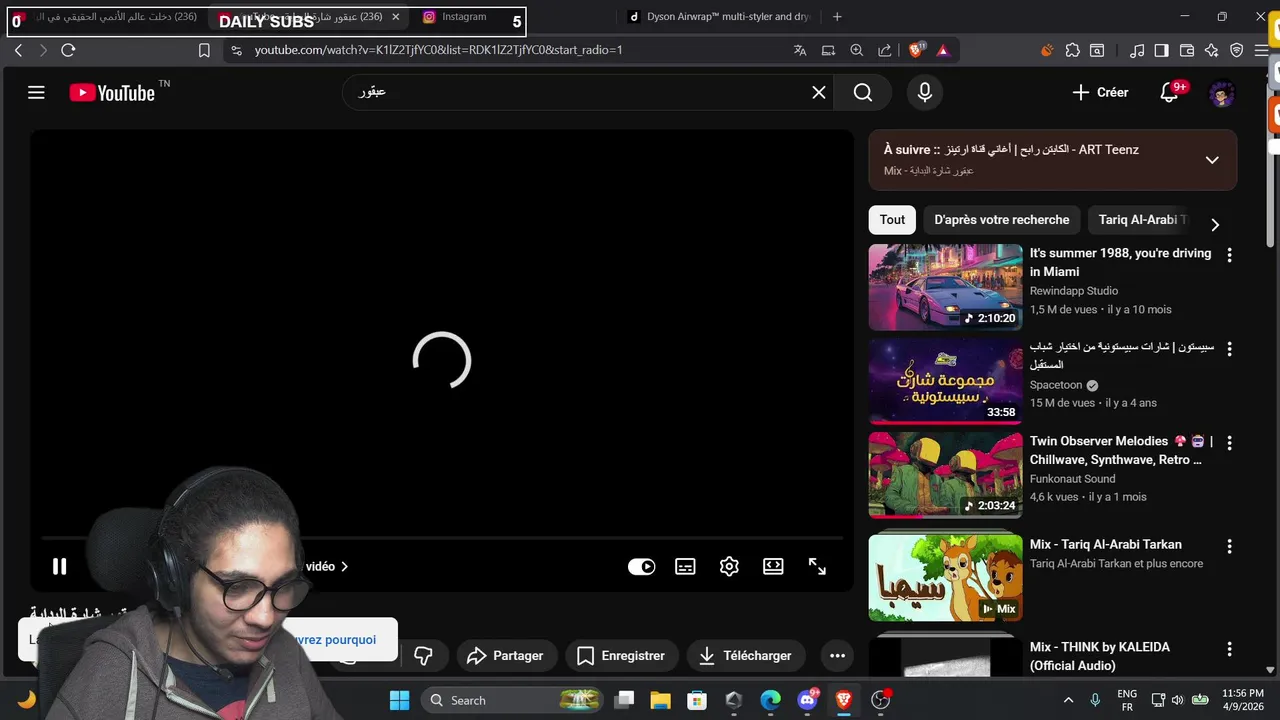Open the YouTube guide hamburger menu
The height and width of the screenshot is (720, 1280).
click(x=36, y=93)
